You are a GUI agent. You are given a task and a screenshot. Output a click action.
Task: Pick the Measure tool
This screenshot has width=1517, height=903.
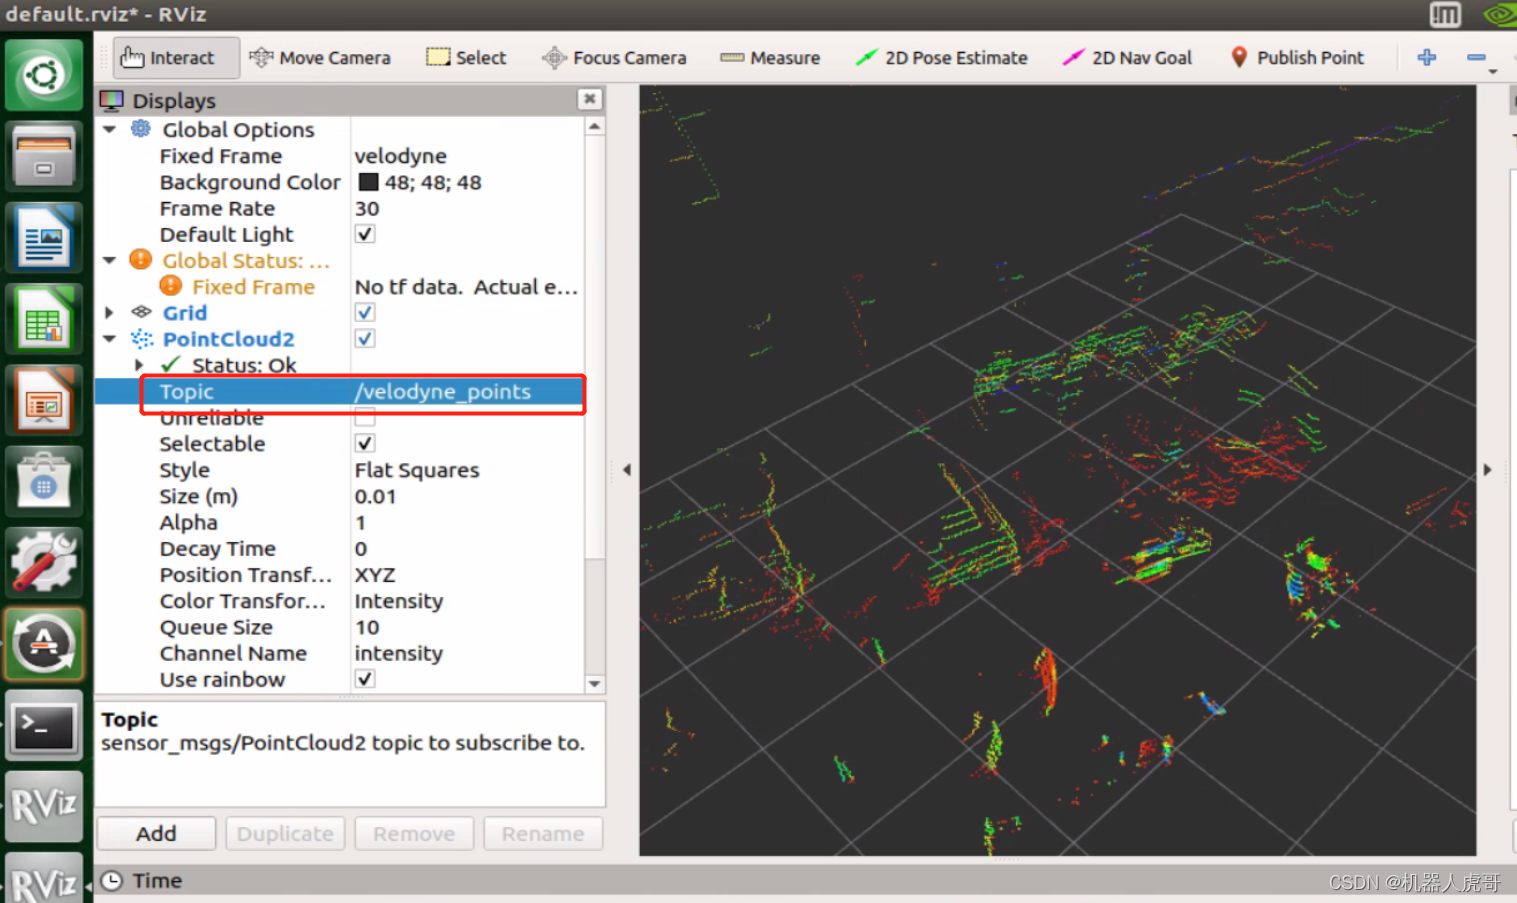tap(770, 58)
